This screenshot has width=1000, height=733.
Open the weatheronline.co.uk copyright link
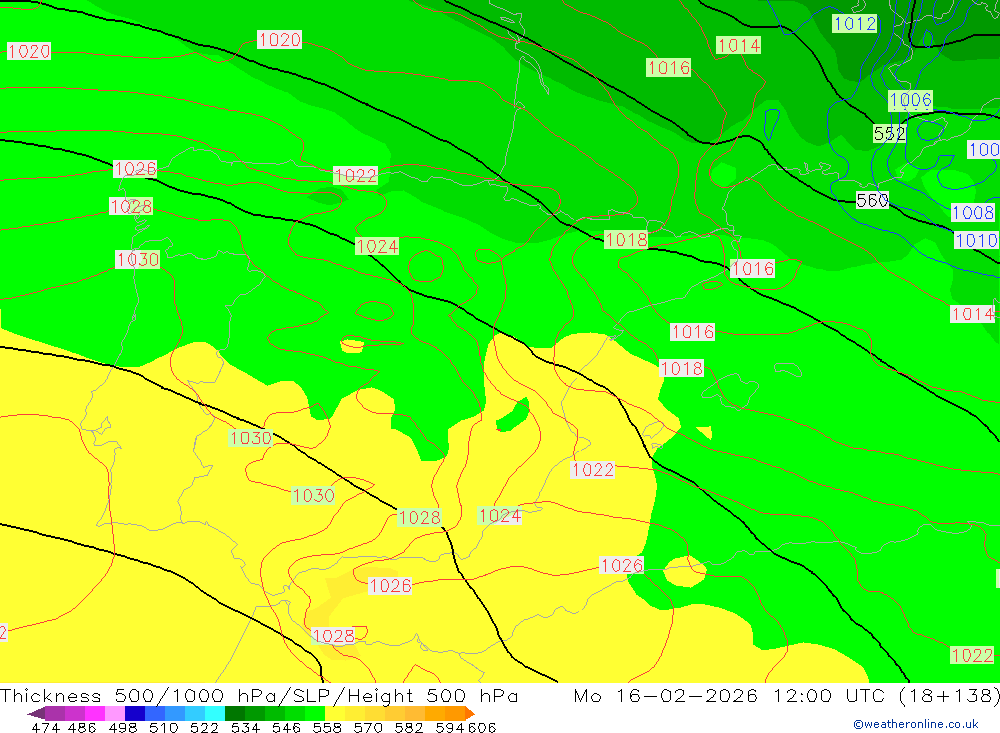pos(915,724)
